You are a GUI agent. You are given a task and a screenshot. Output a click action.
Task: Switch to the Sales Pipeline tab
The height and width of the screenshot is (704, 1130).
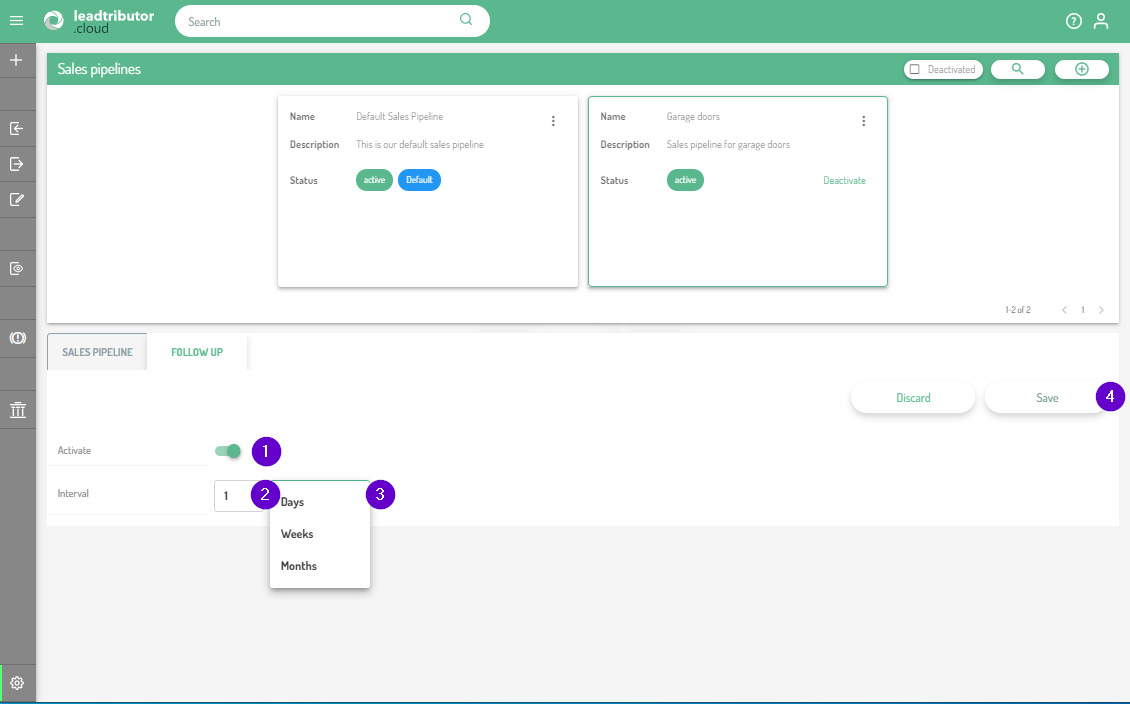(x=97, y=352)
